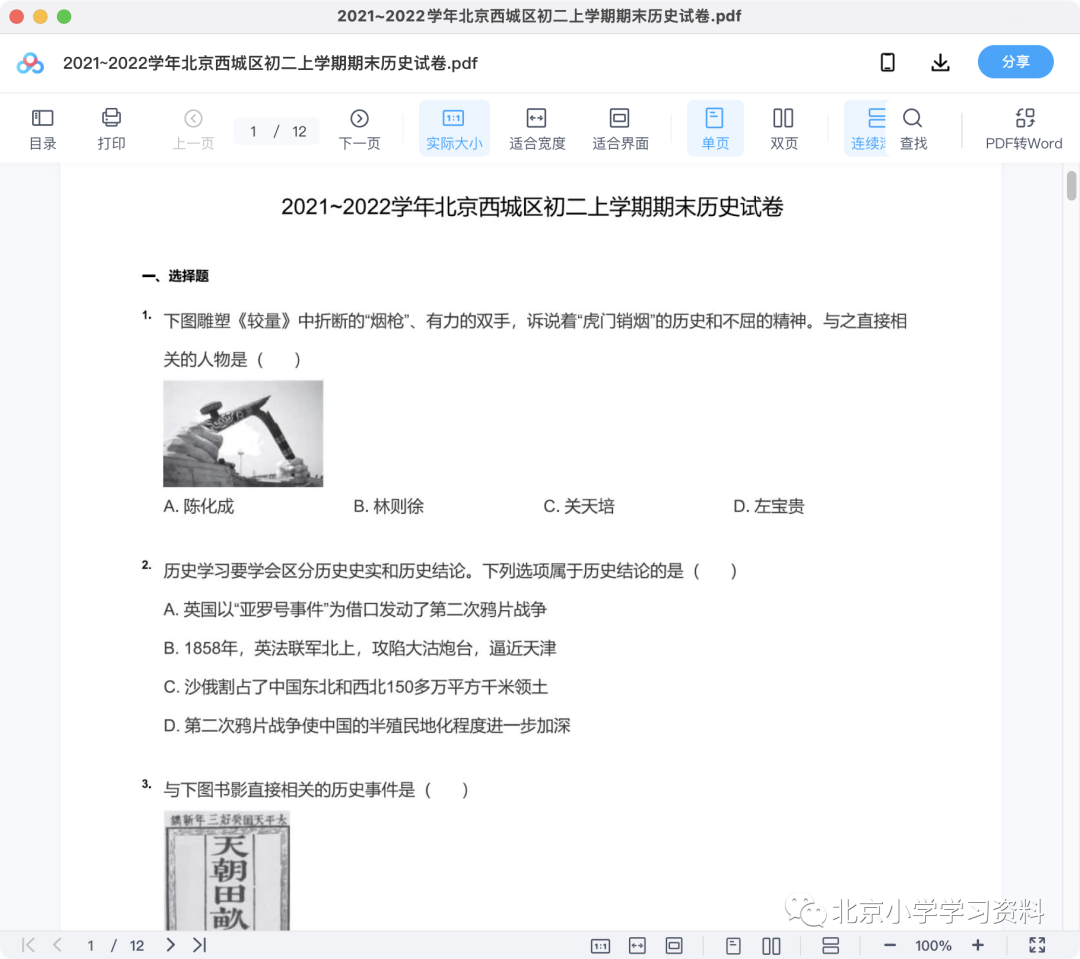The image size is (1080, 959).
Task: Click next page arrow in bottom bar
Action: coord(170,945)
